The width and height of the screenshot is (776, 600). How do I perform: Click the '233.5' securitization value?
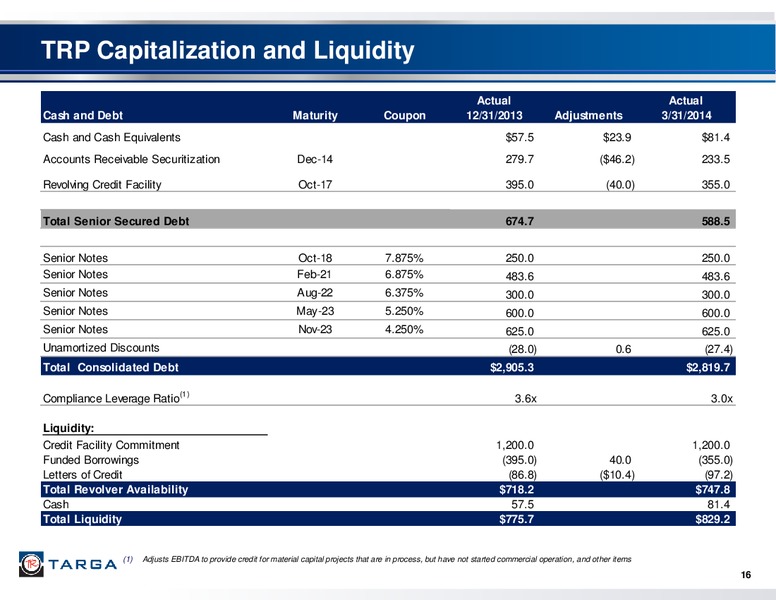(x=715, y=159)
